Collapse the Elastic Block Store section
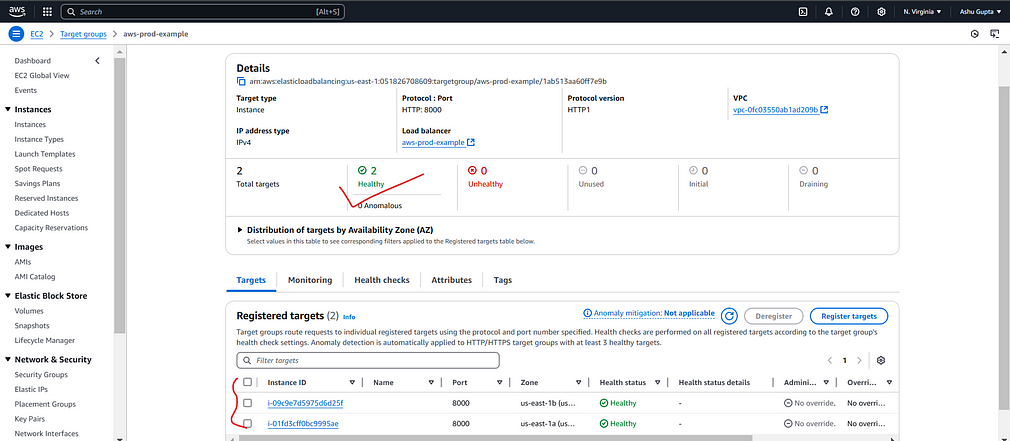1010x441 pixels. coord(8,296)
